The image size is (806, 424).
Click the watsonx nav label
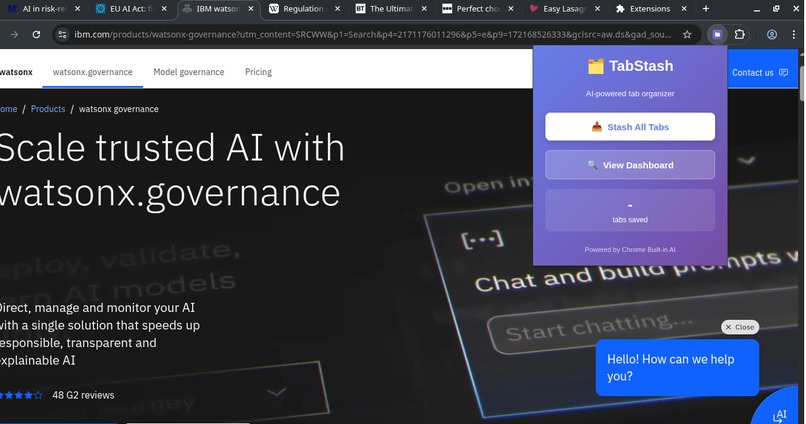coord(16,72)
